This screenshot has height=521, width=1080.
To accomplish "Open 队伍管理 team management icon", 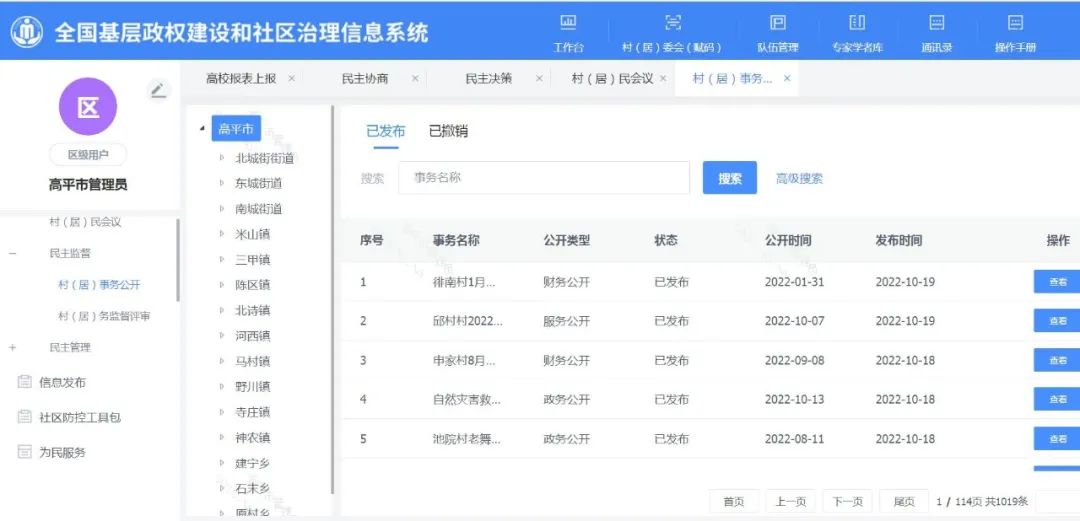I will coord(777,23).
